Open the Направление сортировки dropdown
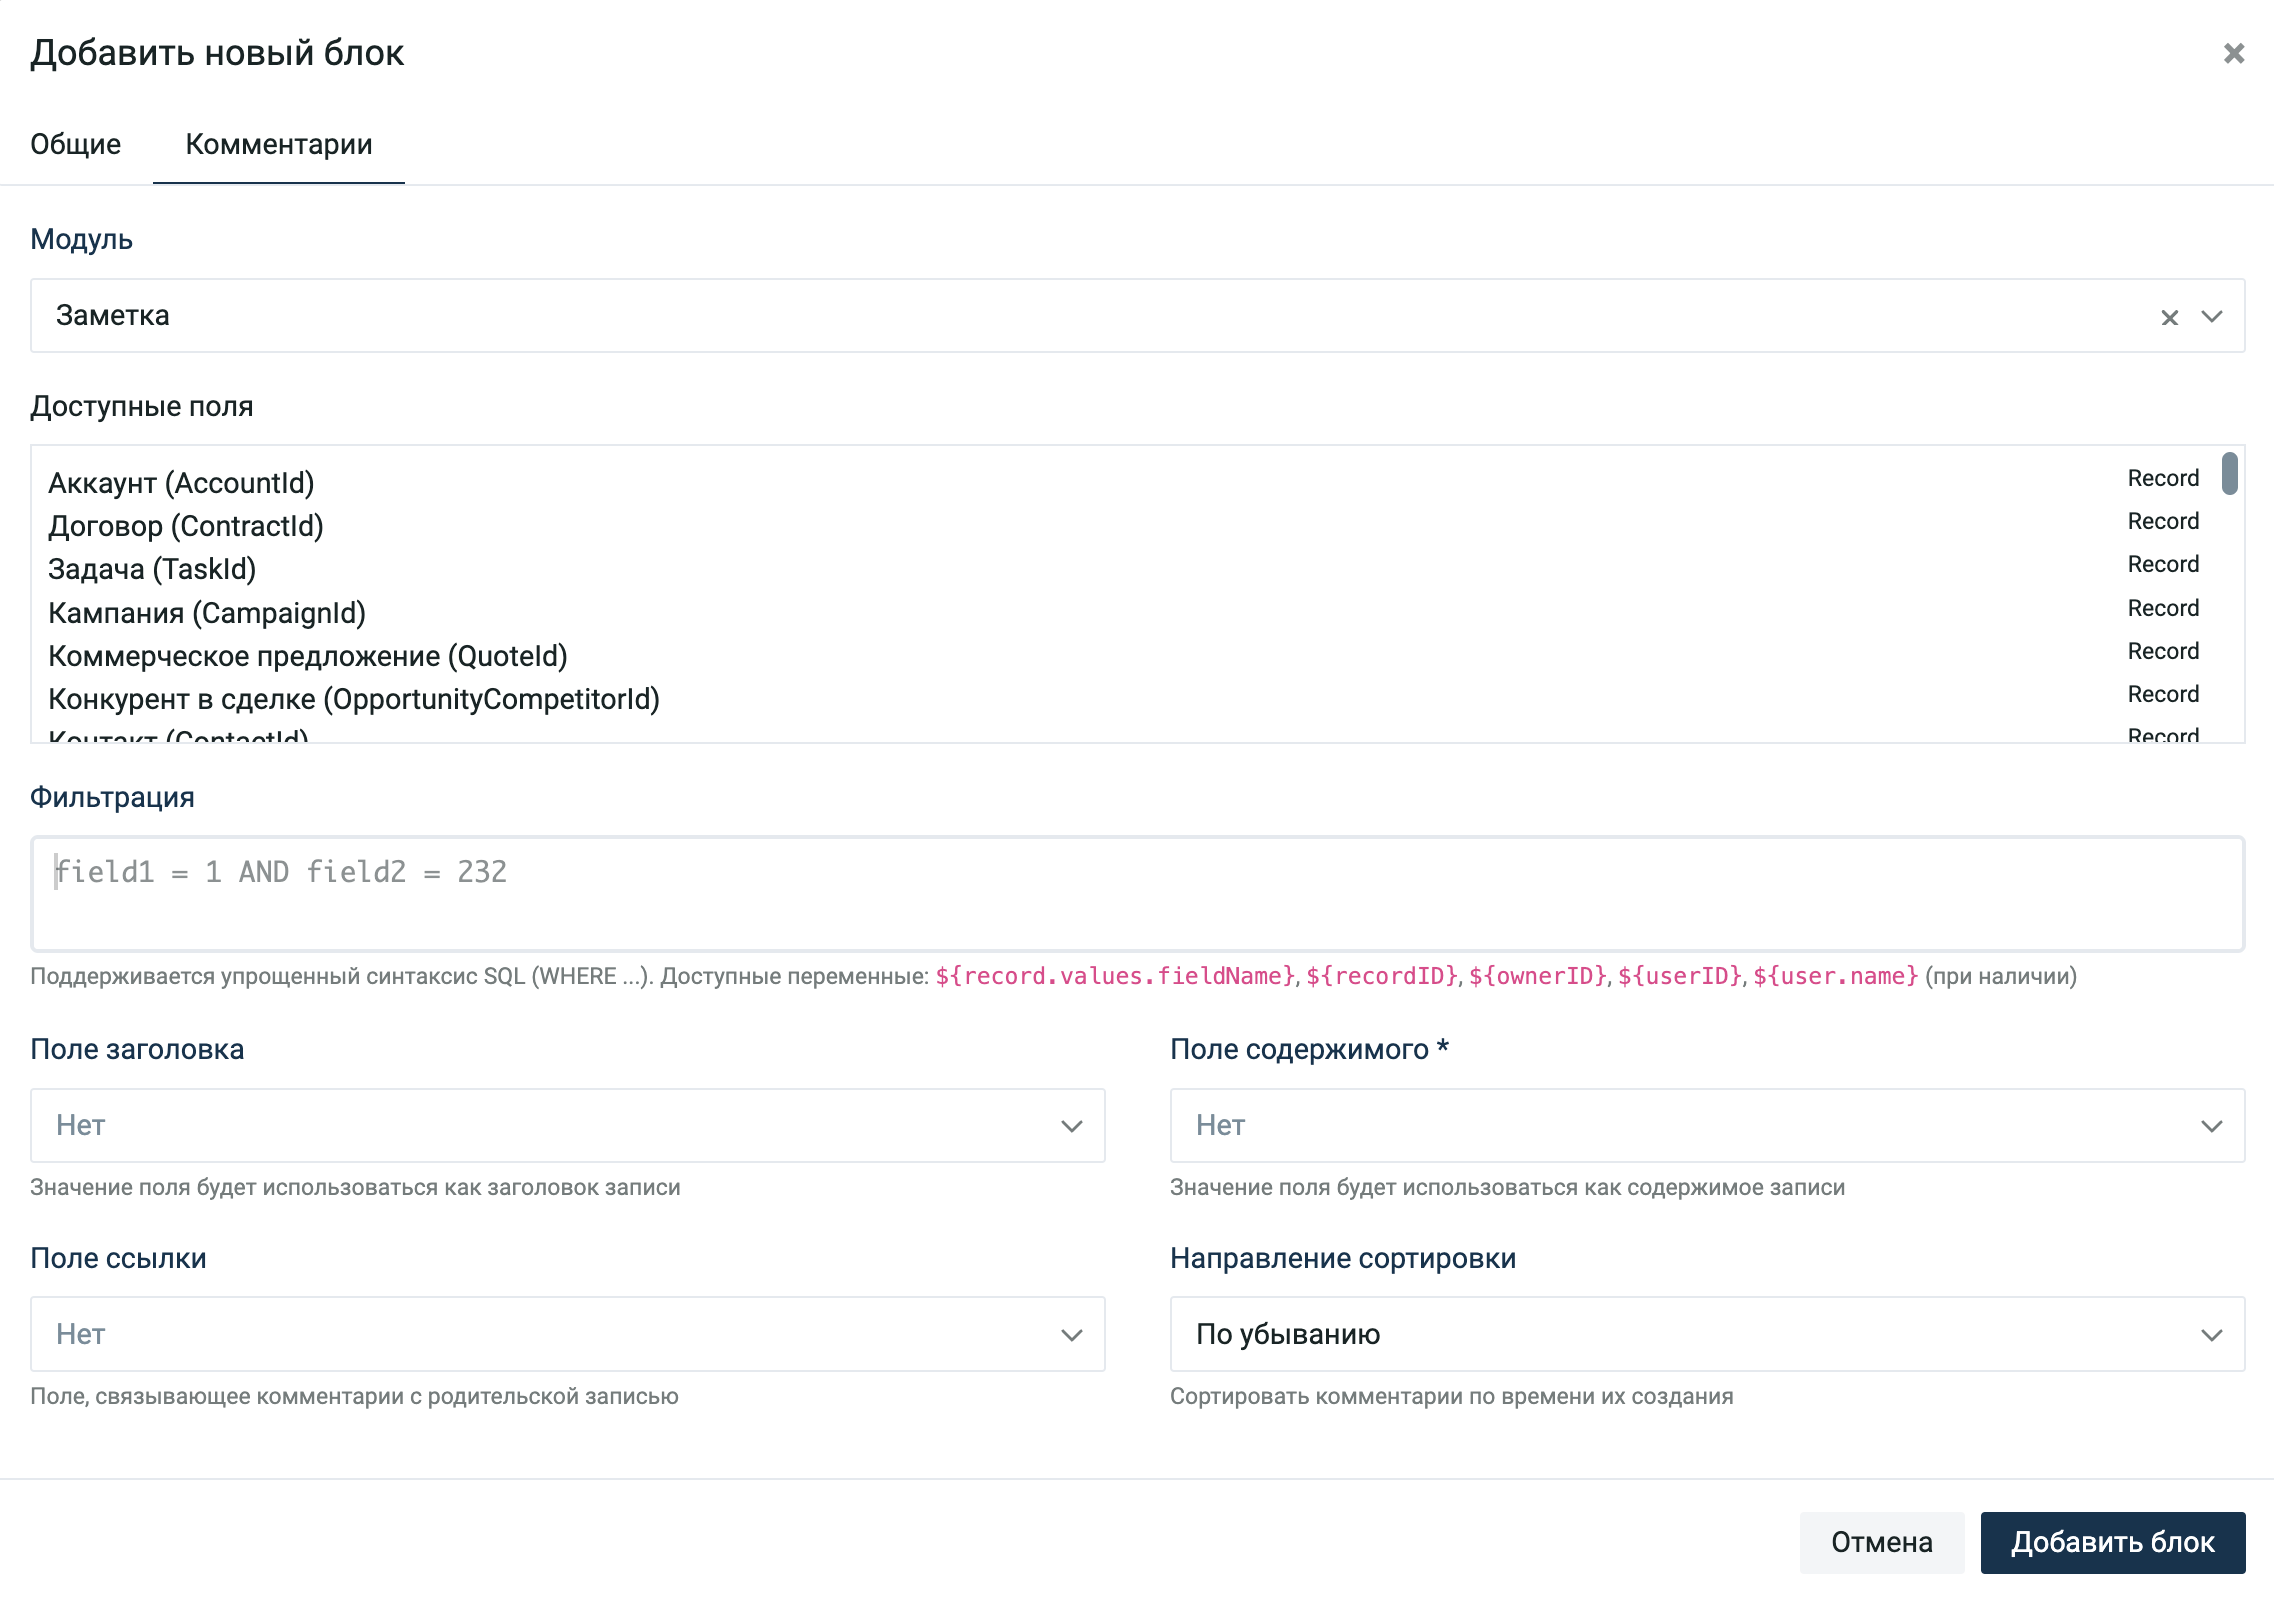This screenshot has width=2274, height=1605. pos(1707,1335)
